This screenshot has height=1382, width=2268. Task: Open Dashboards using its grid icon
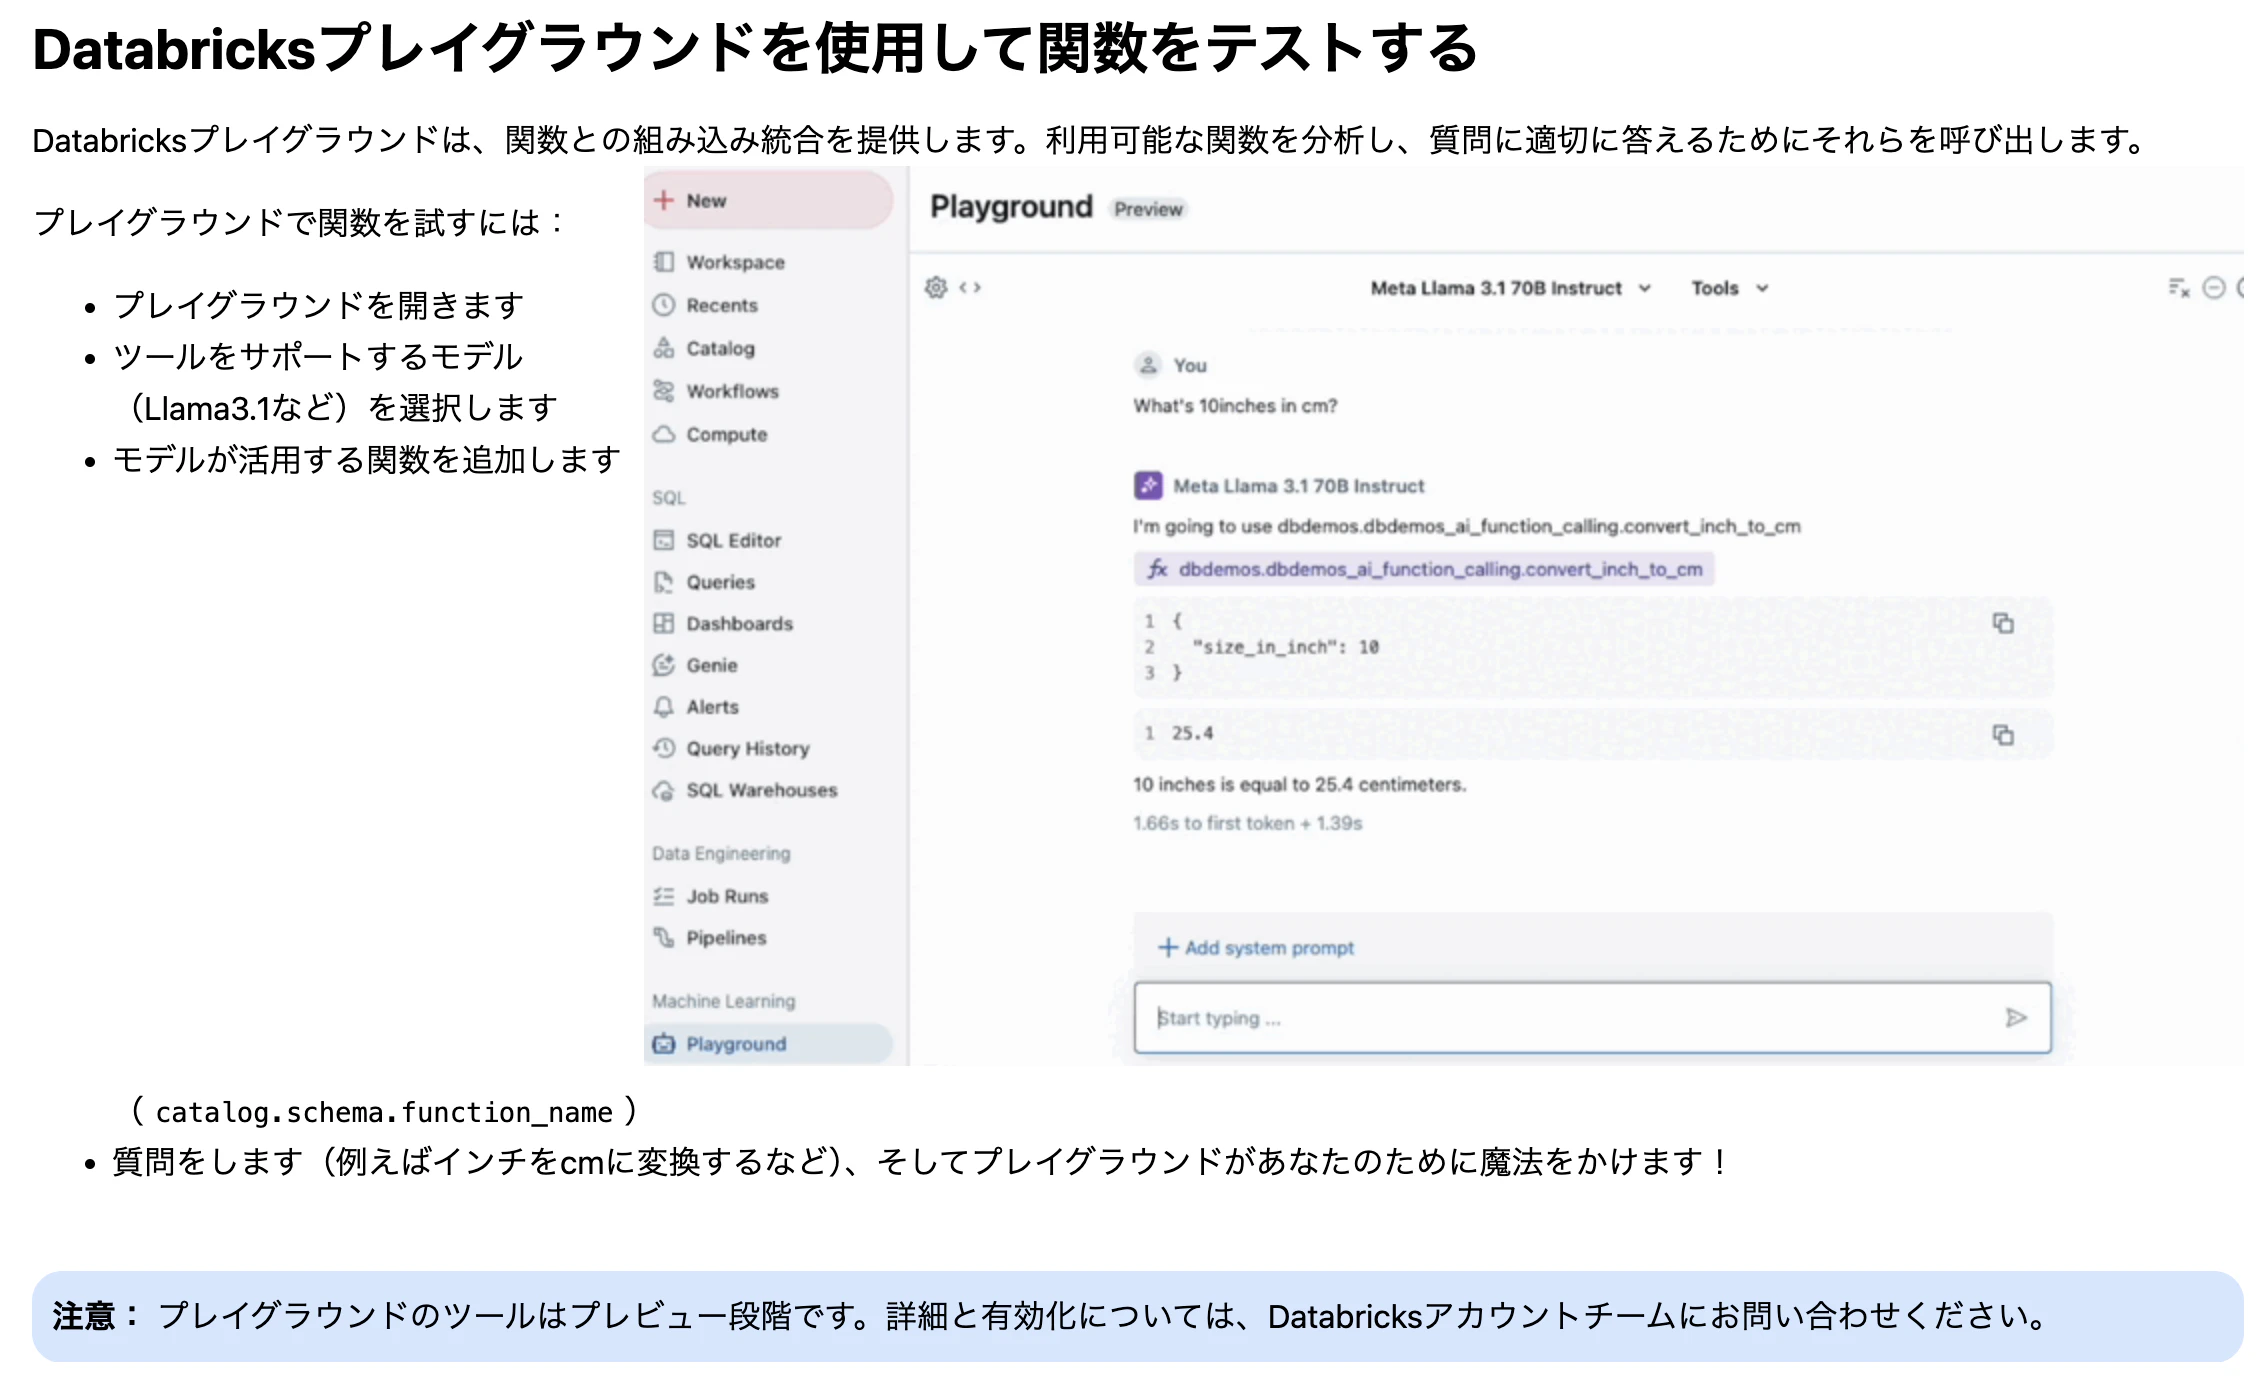[663, 623]
